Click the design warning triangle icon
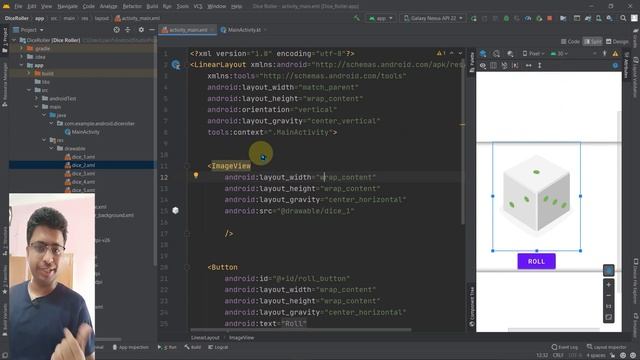The image size is (640, 360). (x=615, y=53)
